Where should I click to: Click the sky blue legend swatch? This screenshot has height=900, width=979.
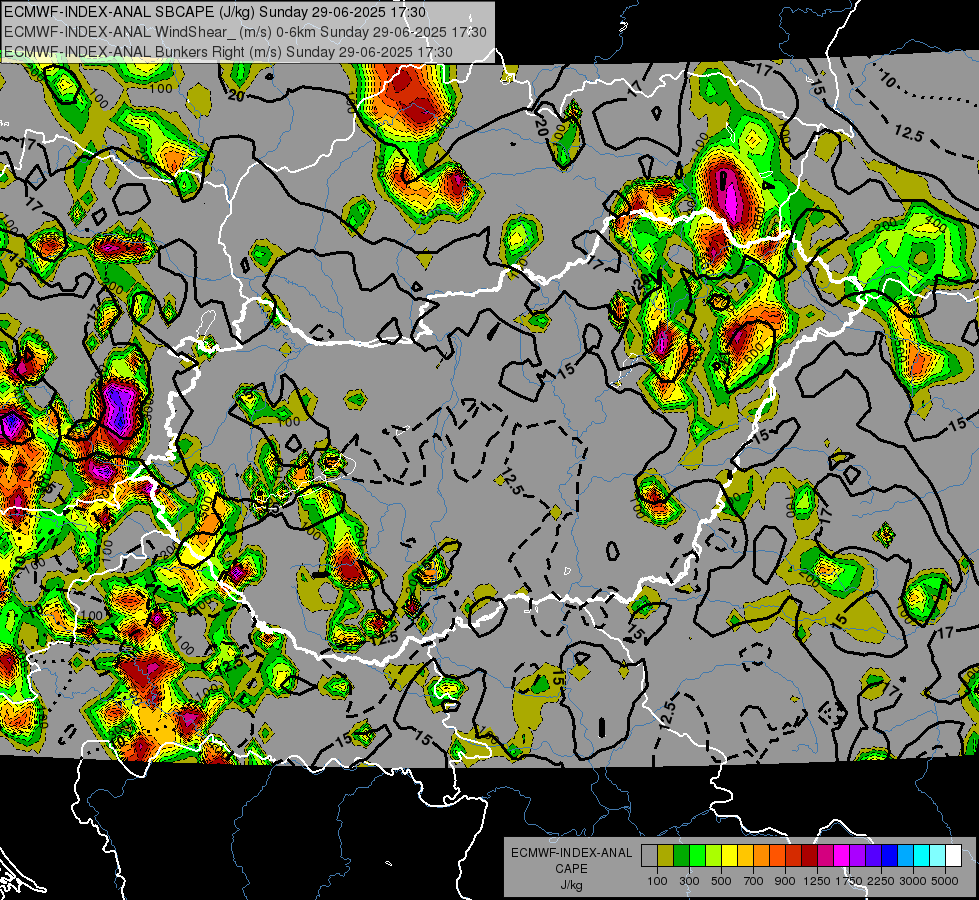click(905, 856)
